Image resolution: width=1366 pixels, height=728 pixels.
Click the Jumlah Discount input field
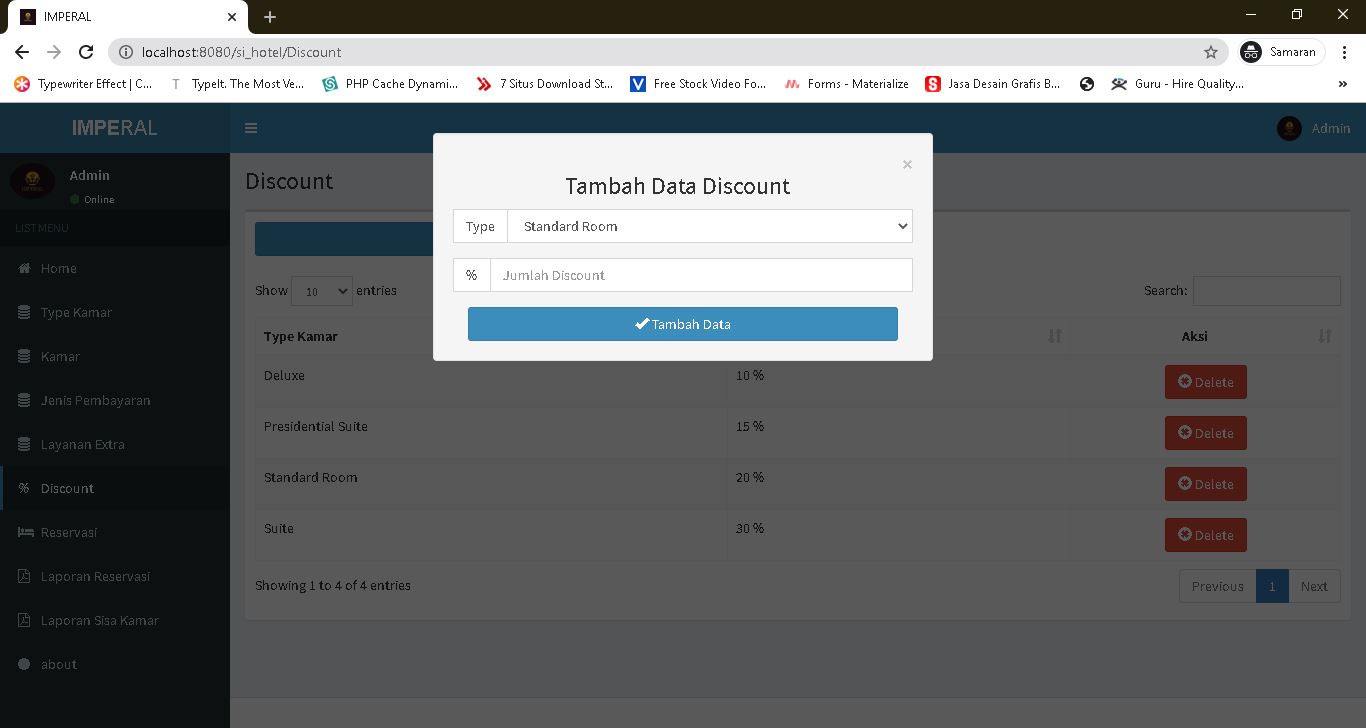point(701,275)
